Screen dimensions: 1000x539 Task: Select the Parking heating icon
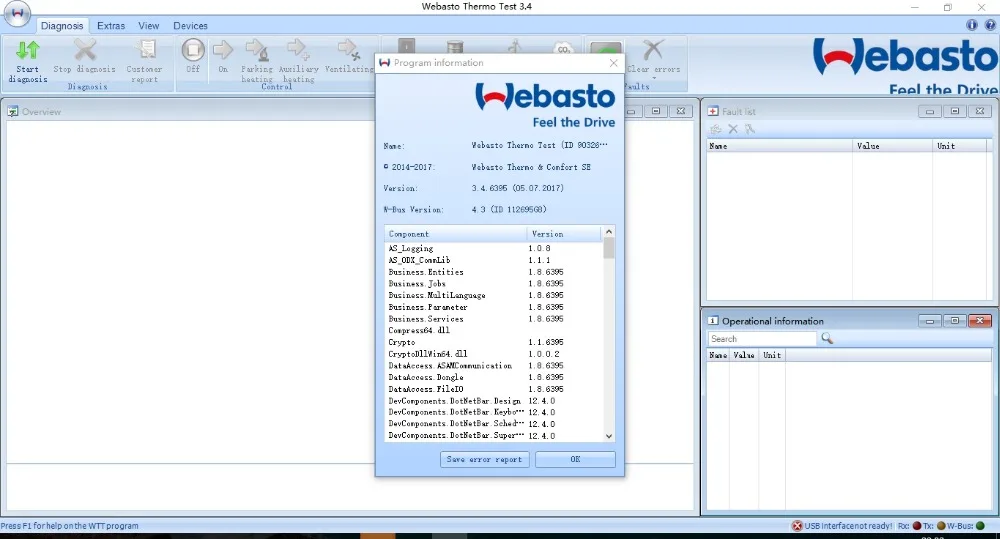257,51
